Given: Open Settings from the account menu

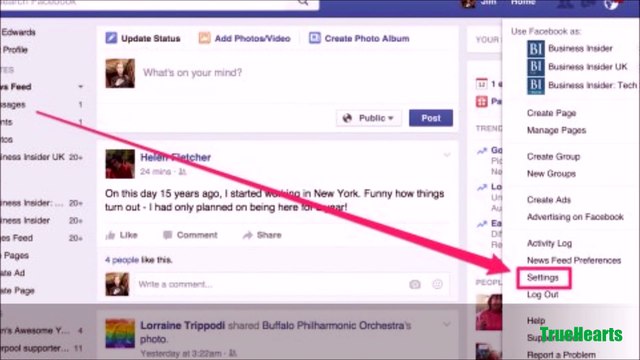Looking at the screenshot, I should (542, 278).
